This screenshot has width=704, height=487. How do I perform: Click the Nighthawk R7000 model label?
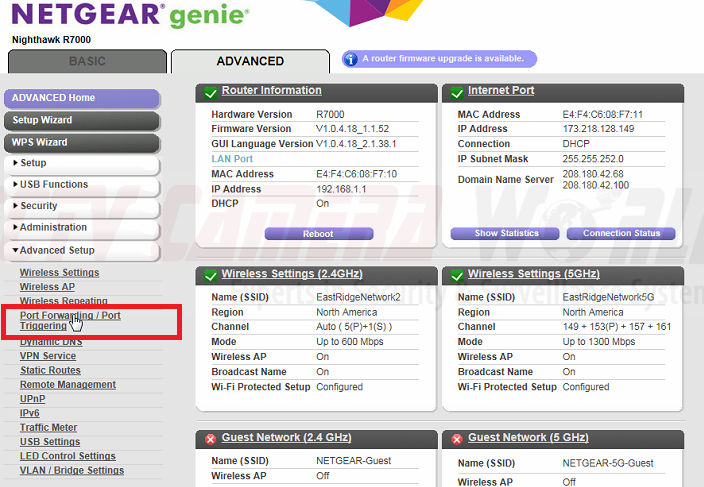51,40
